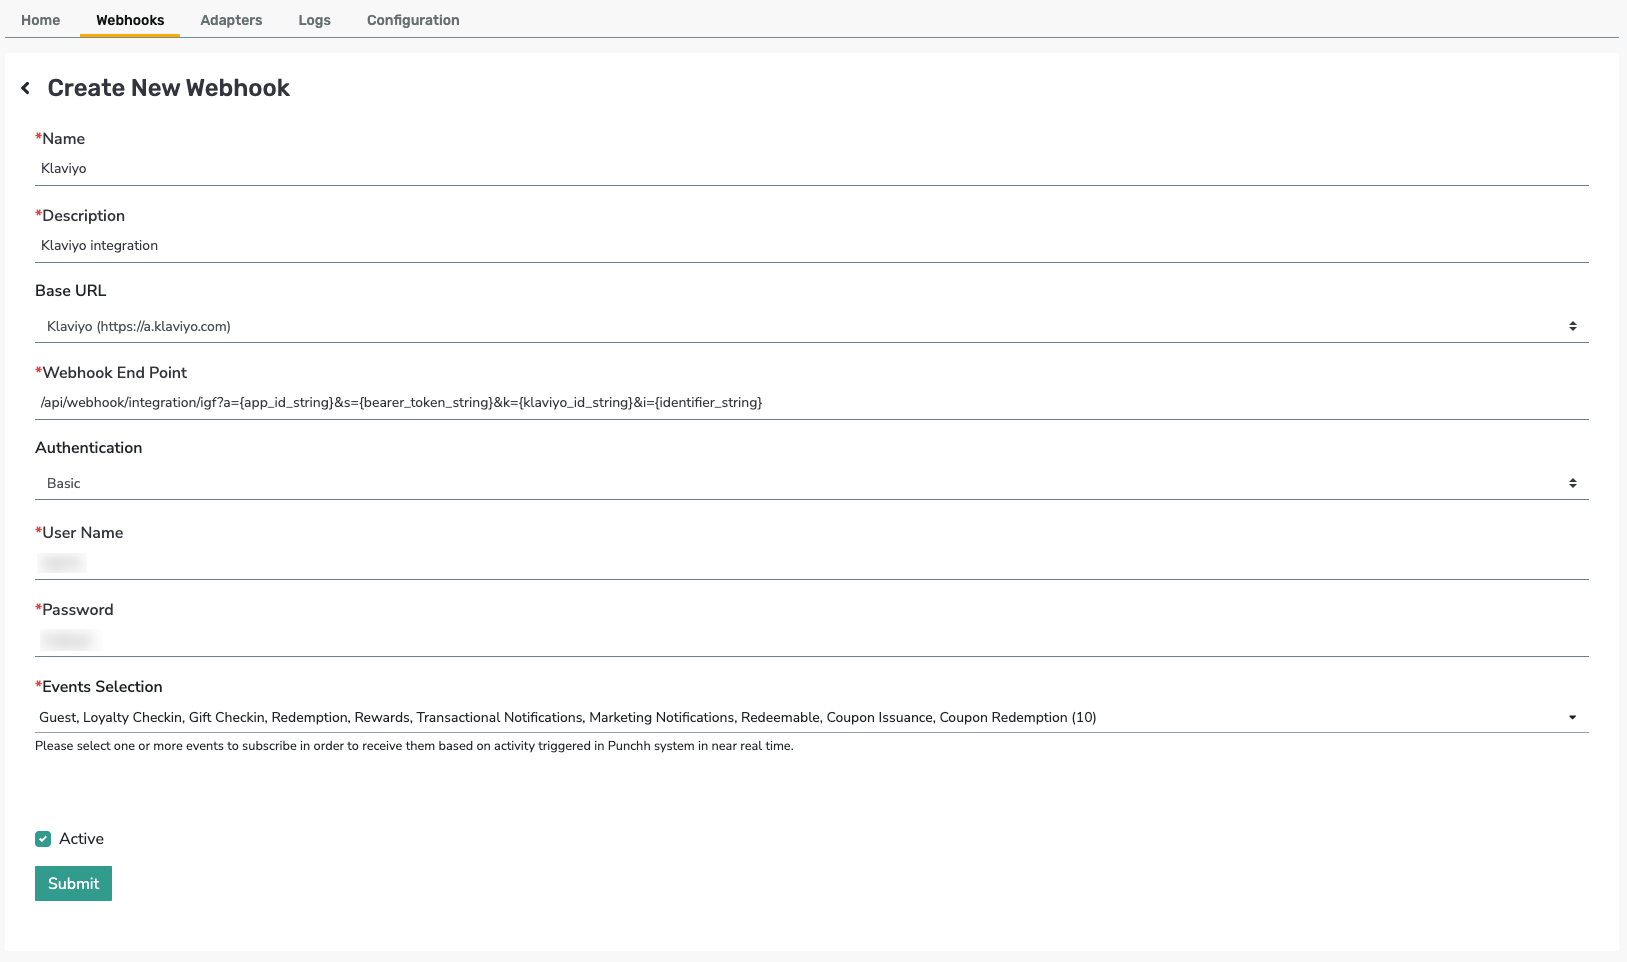Screen dimensions: 1627x962
Task: Uncheck the Active checkbox
Action: coord(43,839)
